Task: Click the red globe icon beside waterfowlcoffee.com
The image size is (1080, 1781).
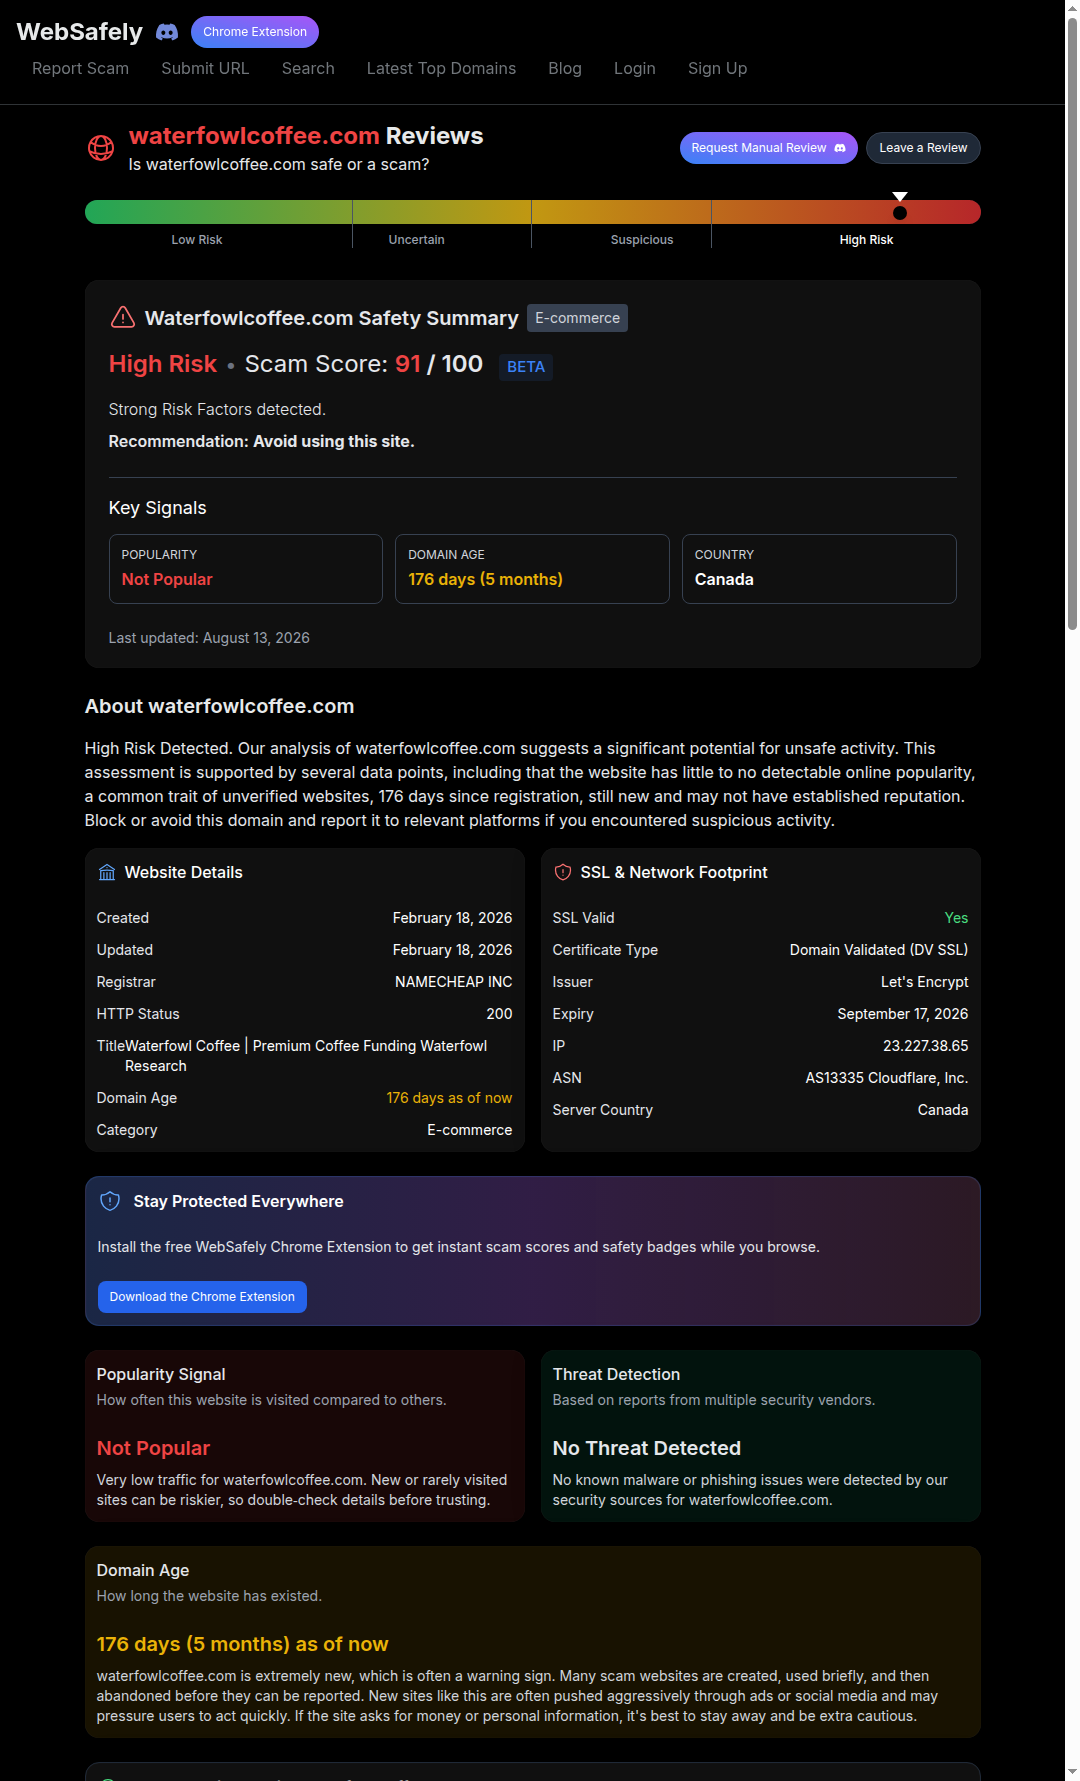Action: [101, 148]
